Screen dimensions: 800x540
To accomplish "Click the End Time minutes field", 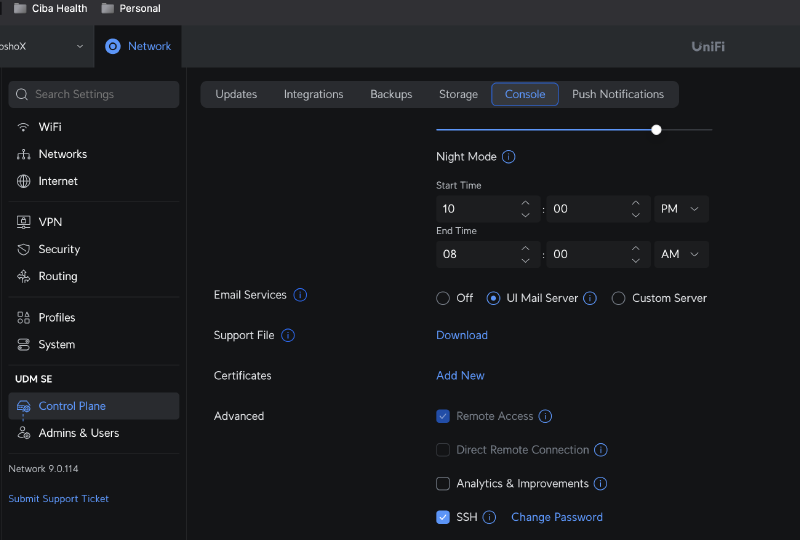I will pyautogui.click(x=598, y=255).
